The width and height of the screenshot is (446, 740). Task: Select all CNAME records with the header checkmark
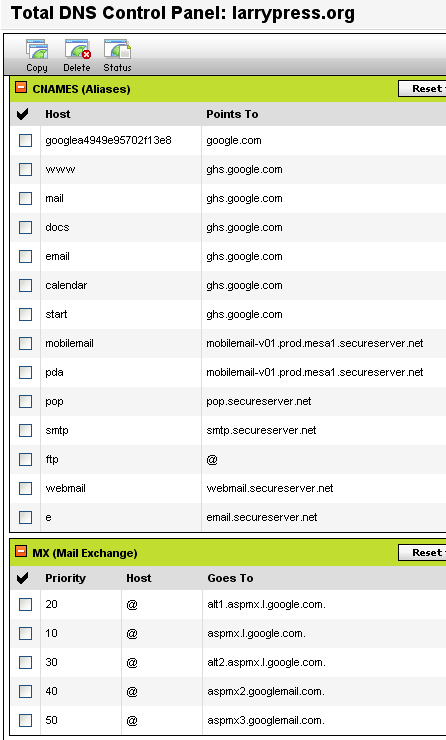click(22, 114)
